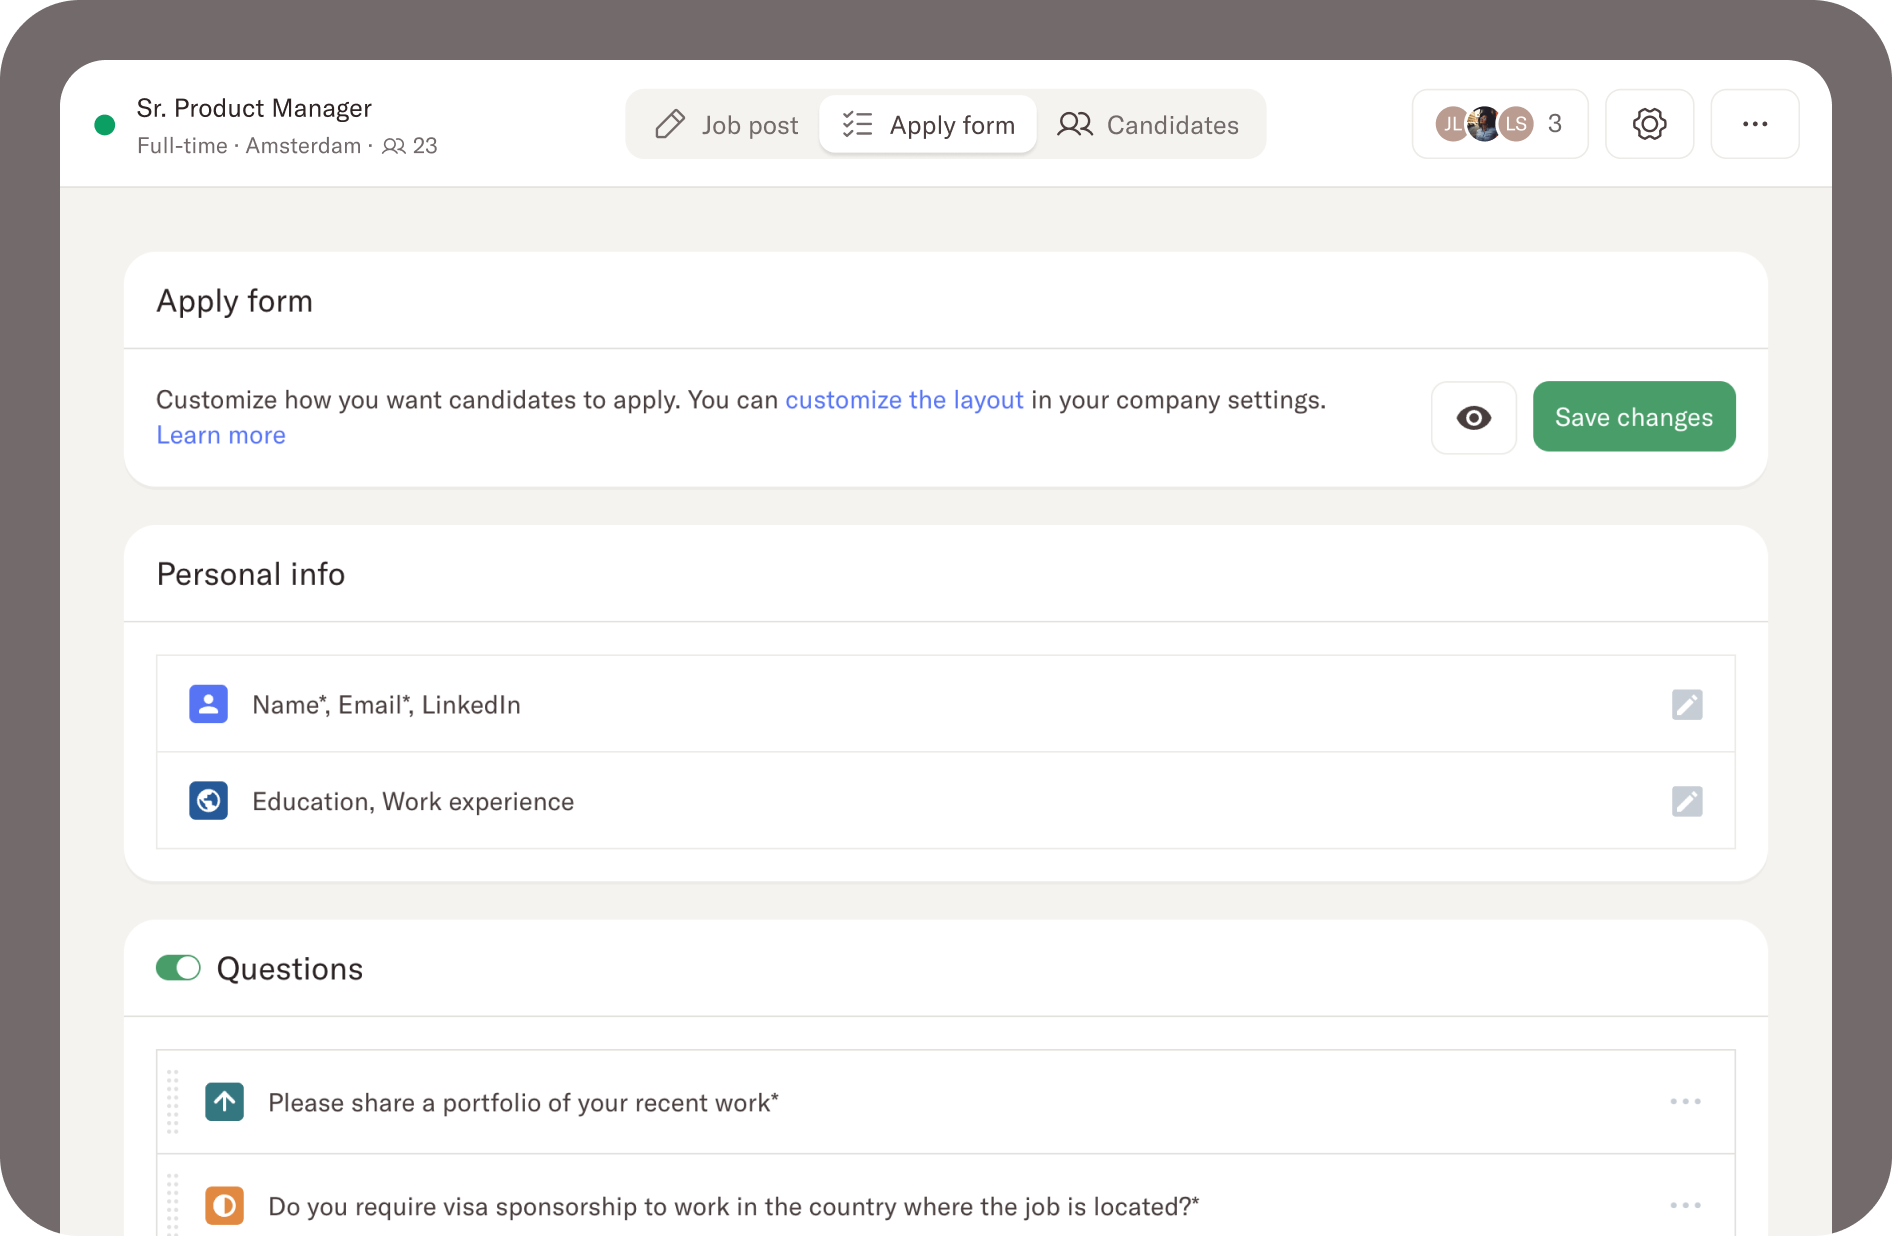Screen dimensions: 1892x1236
Task: Click the globe icon beside Education
Action: coord(208,801)
